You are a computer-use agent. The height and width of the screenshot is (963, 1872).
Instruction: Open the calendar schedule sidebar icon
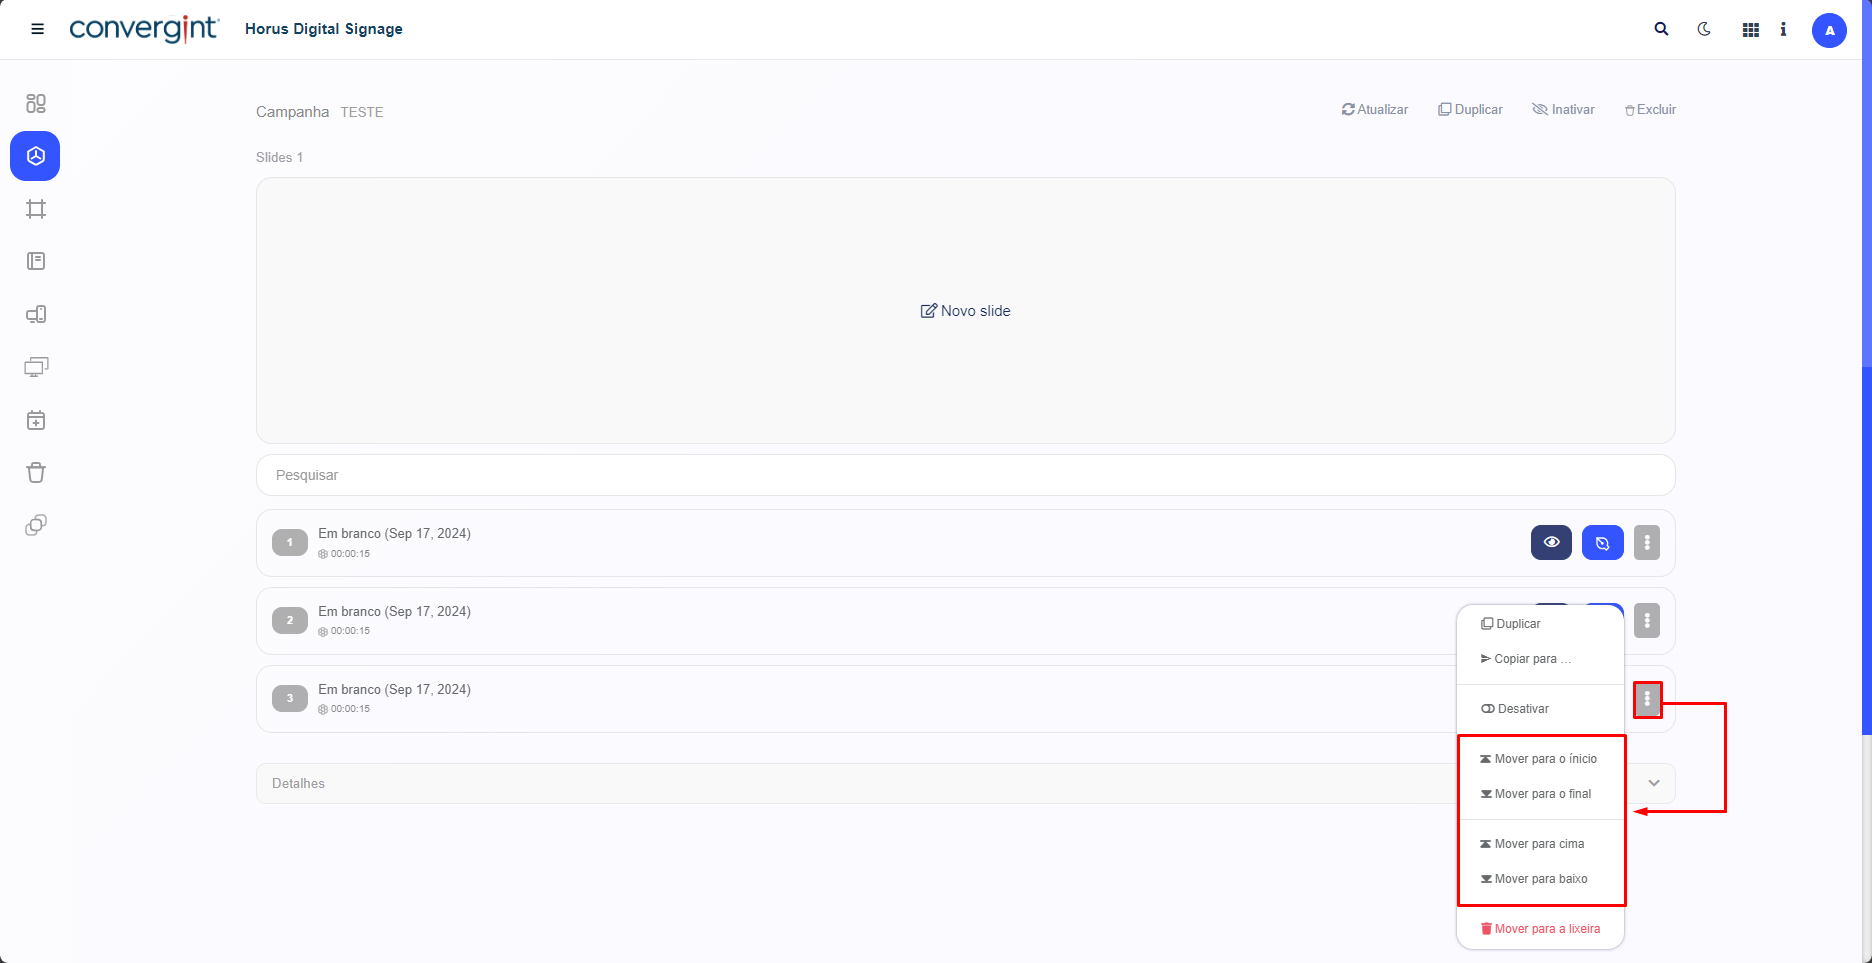pos(36,420)
